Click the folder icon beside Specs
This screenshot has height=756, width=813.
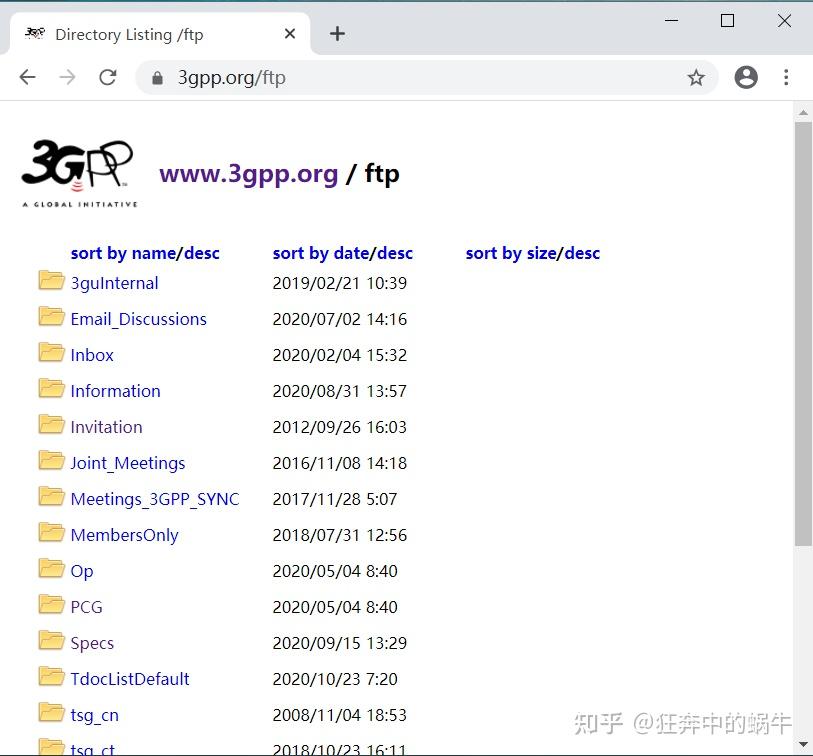51,641
